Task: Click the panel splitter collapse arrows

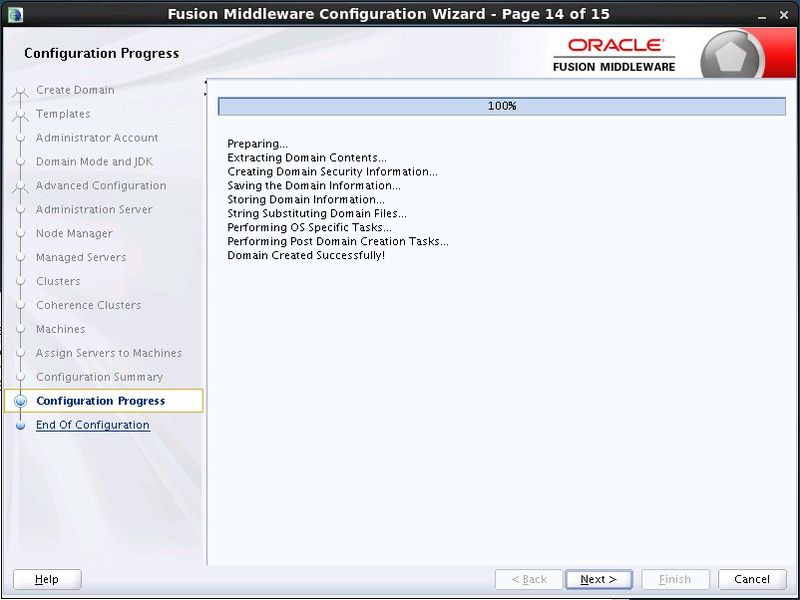Action: click(206, 88)
